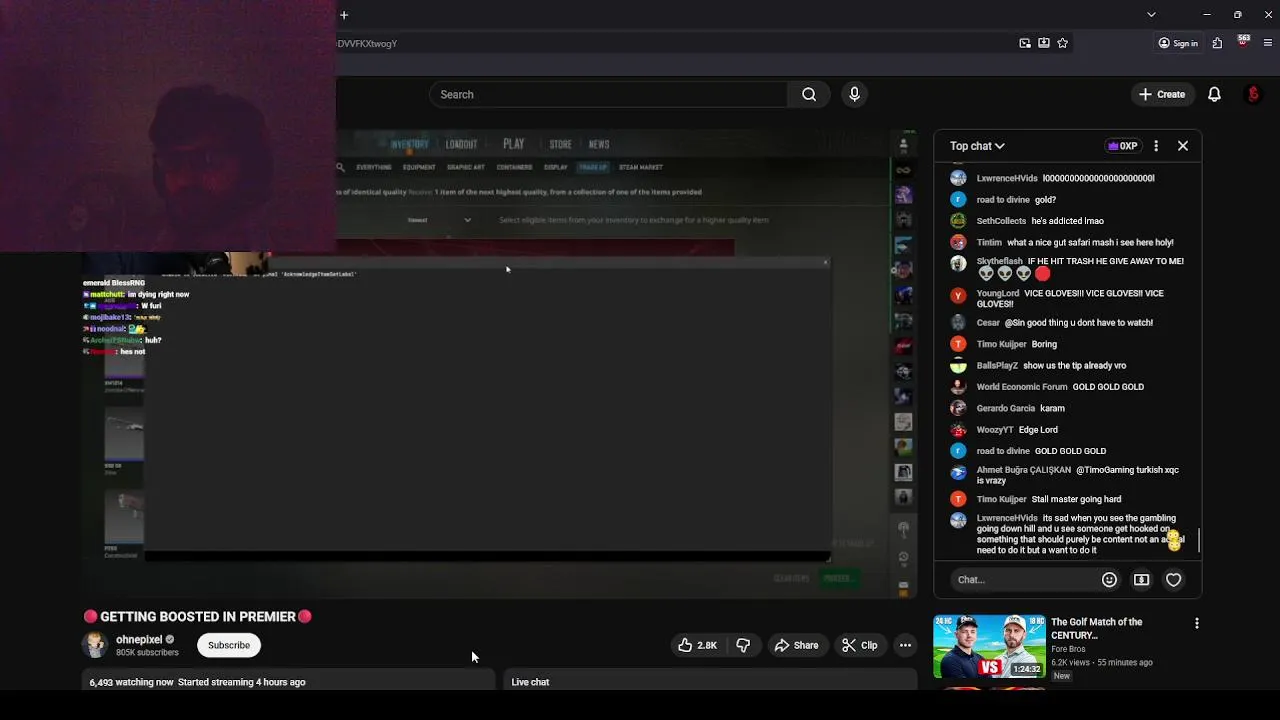Viewport: 1280px width, 720px height.
Task: Share the ohnepixel livestream
Action: tap(797, 645)
